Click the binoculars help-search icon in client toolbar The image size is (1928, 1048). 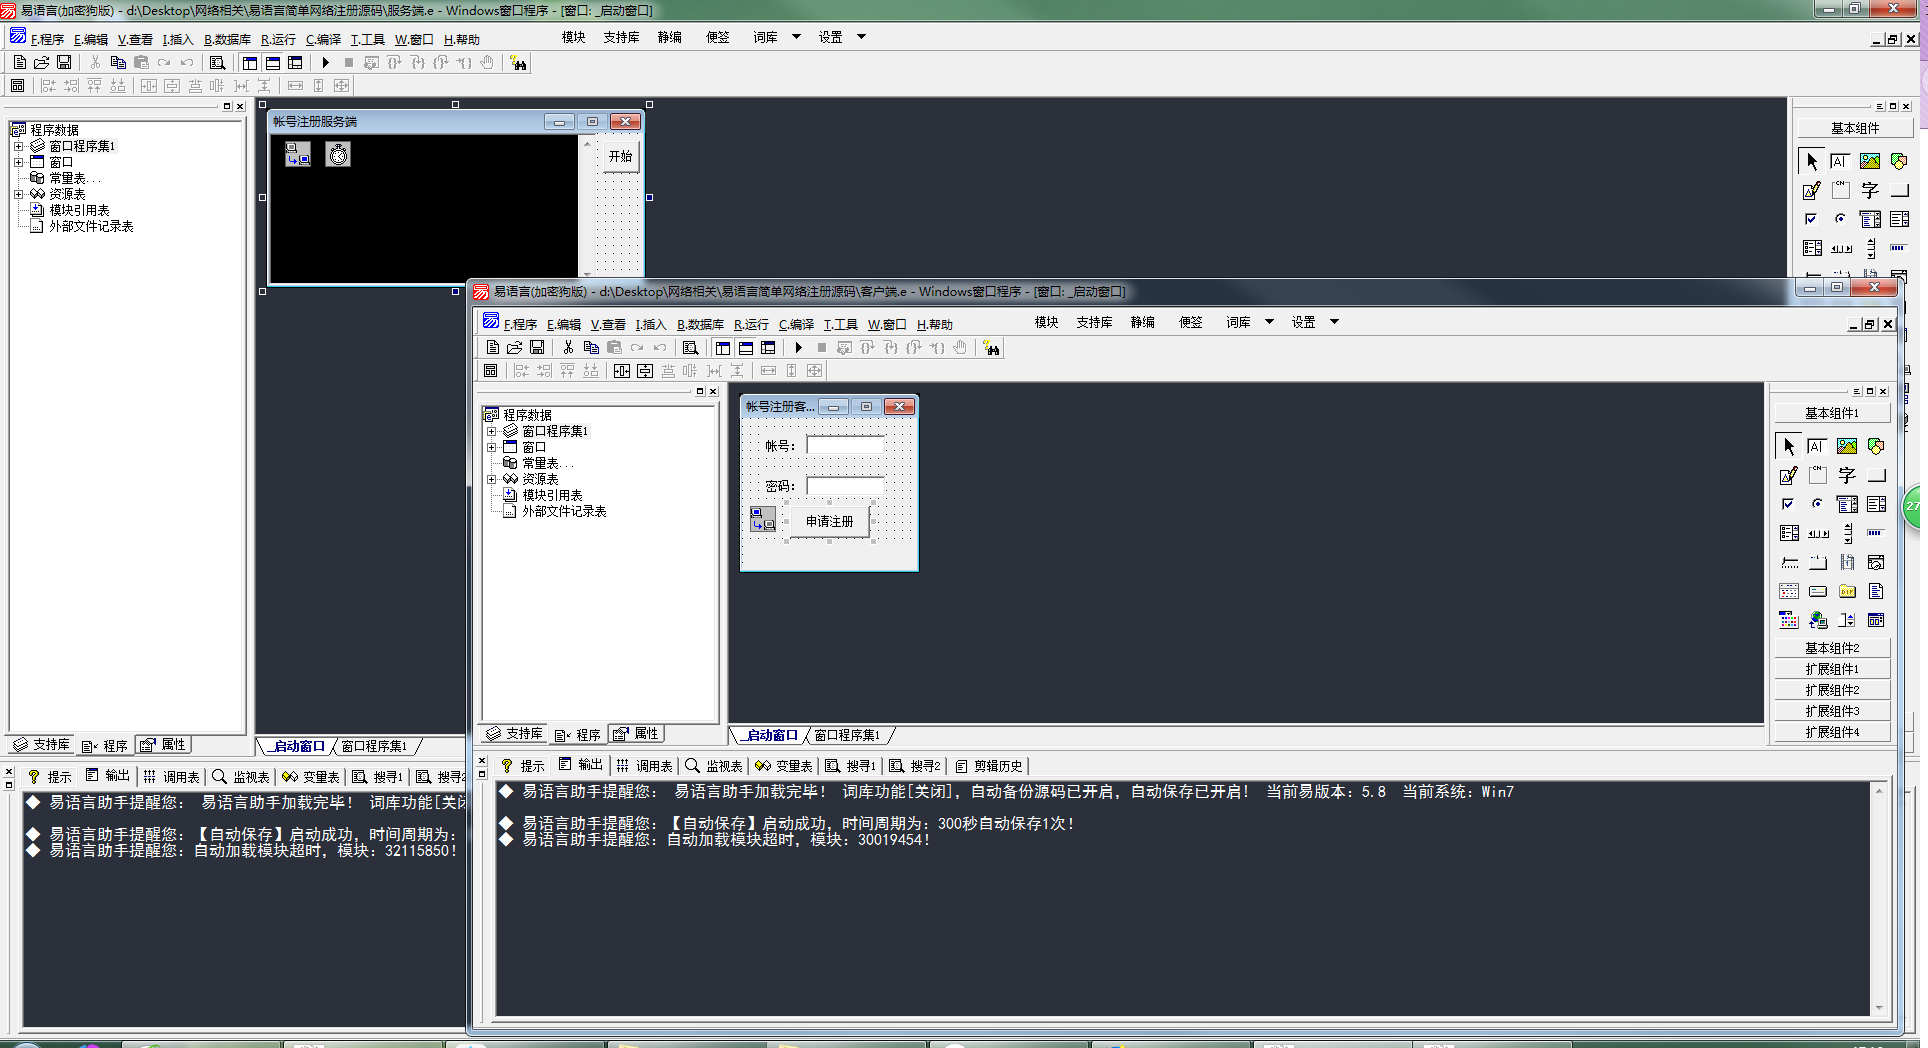point(991,348)
